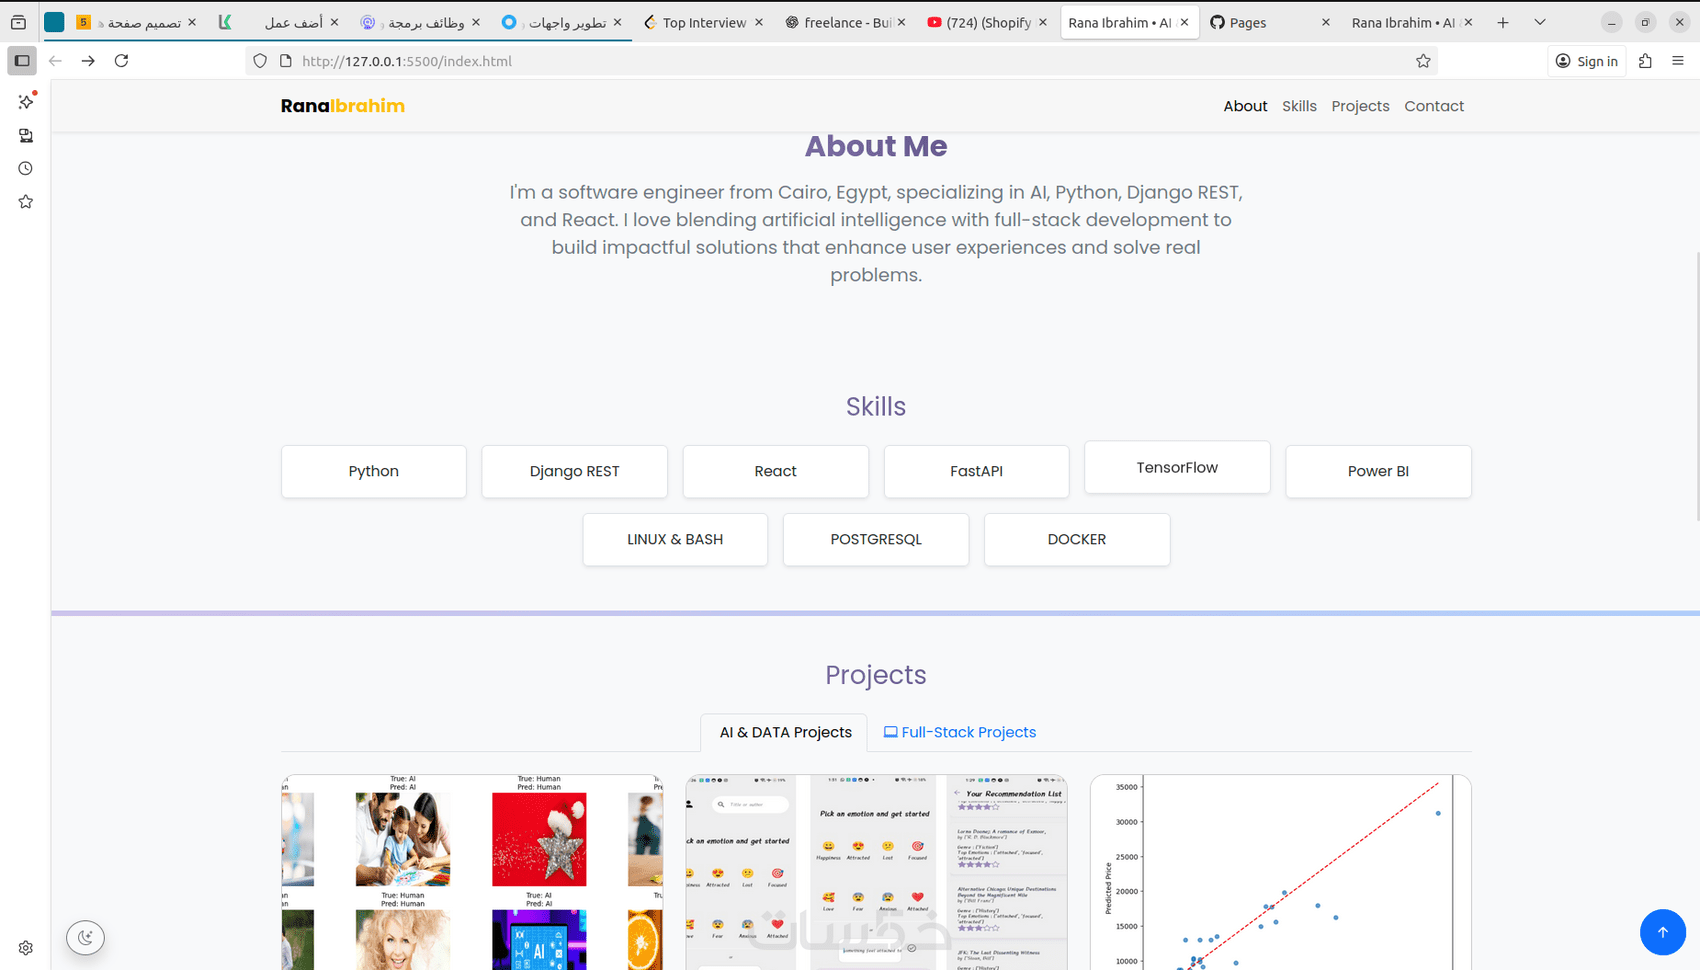Viewport: 1700px width, 970px height.
Task: Open the AI chatbot sidebar sparkle icon
Action: (26, 101)
